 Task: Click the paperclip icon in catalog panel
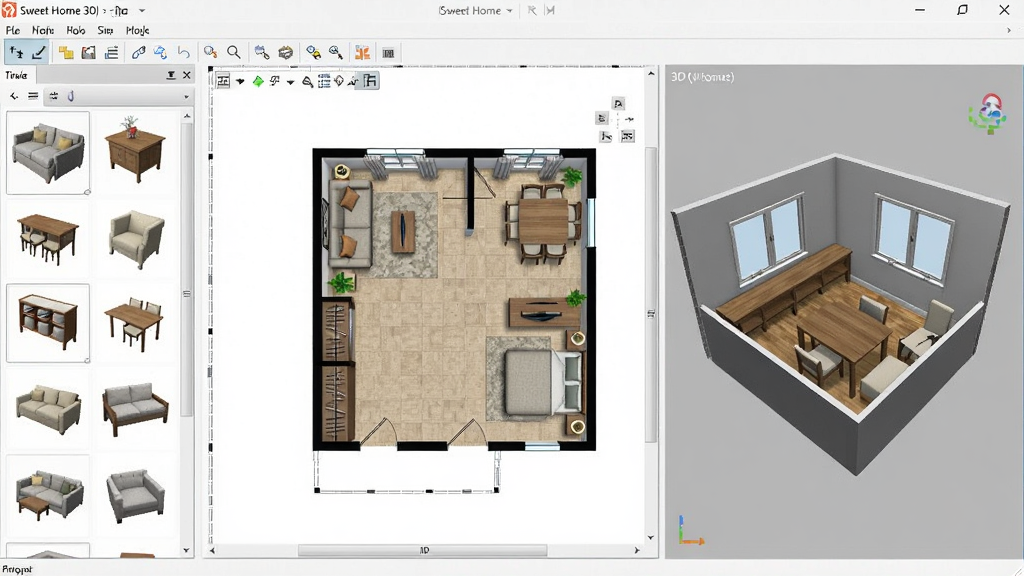pyautogui.click(x=71, y=96)
